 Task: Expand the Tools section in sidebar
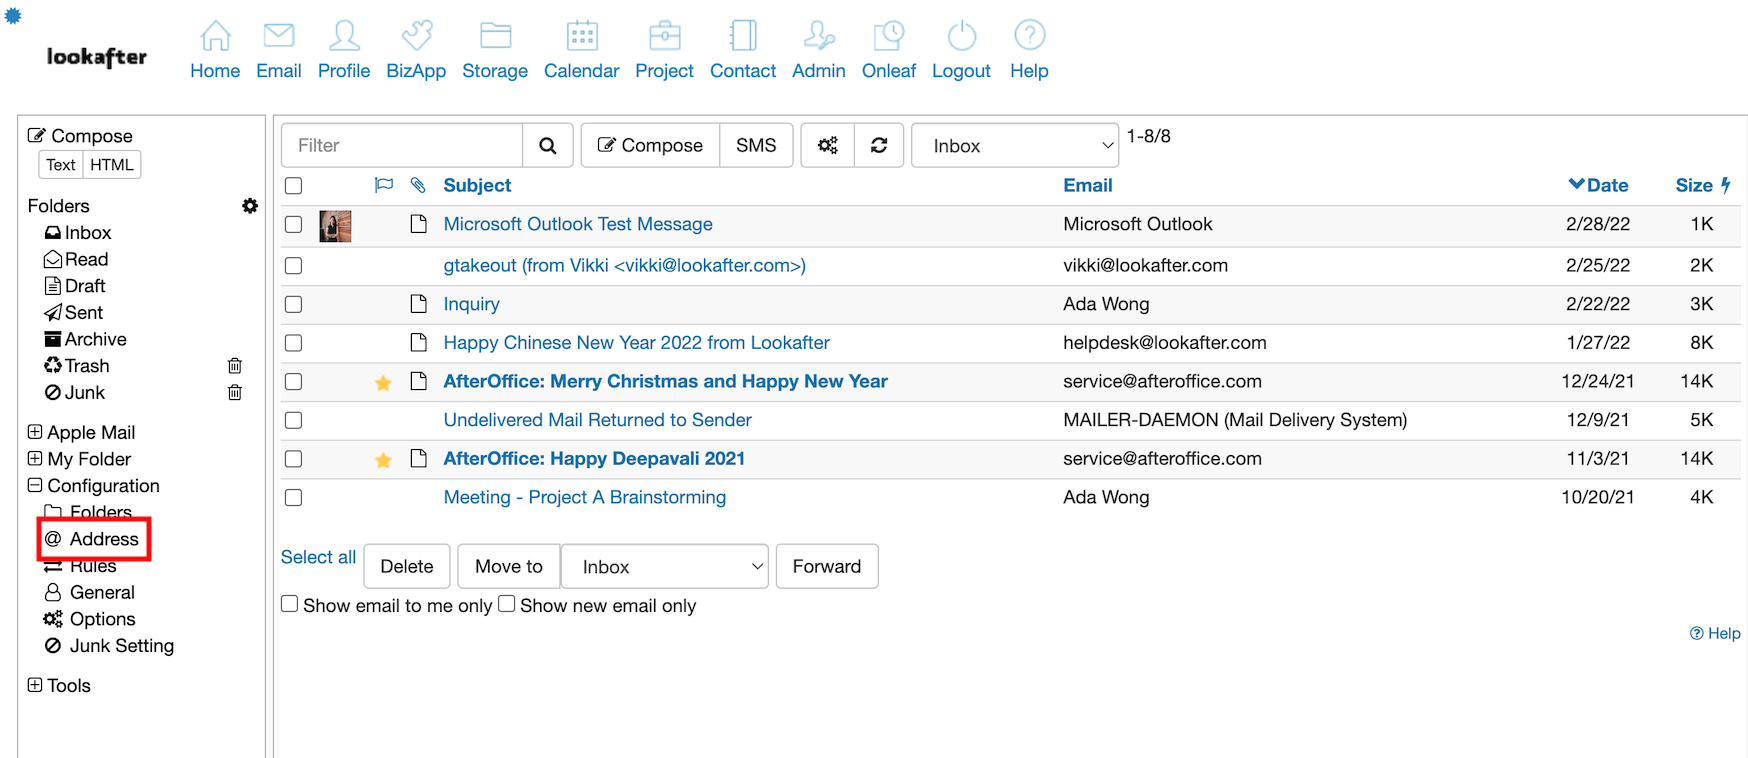(x=35, y=685)
